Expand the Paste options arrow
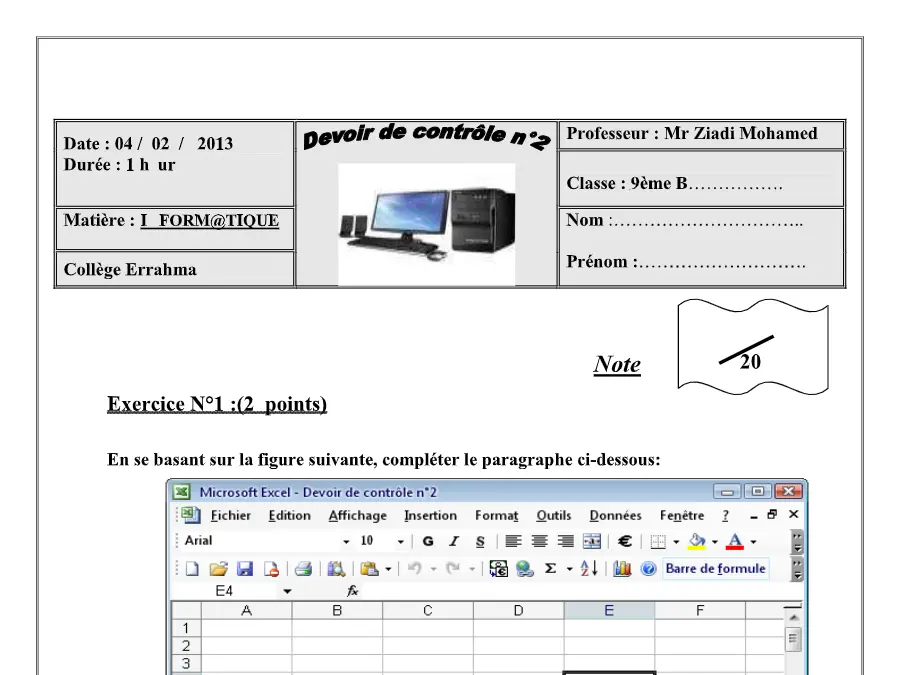Viewport: 900px width, 675px height. tap(389, 569)
